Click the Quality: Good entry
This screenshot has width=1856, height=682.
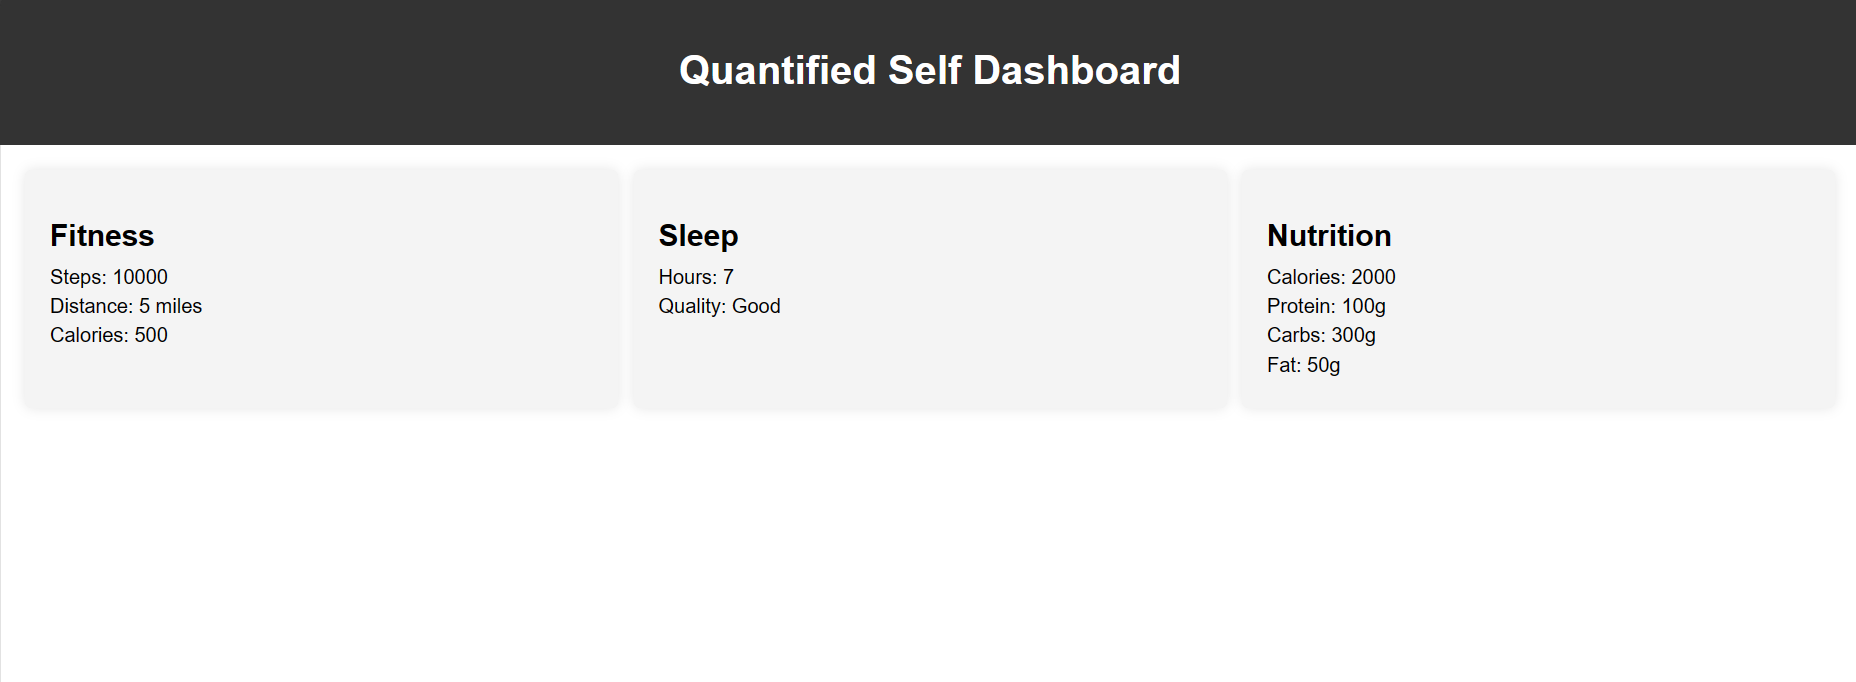(719, 306)
